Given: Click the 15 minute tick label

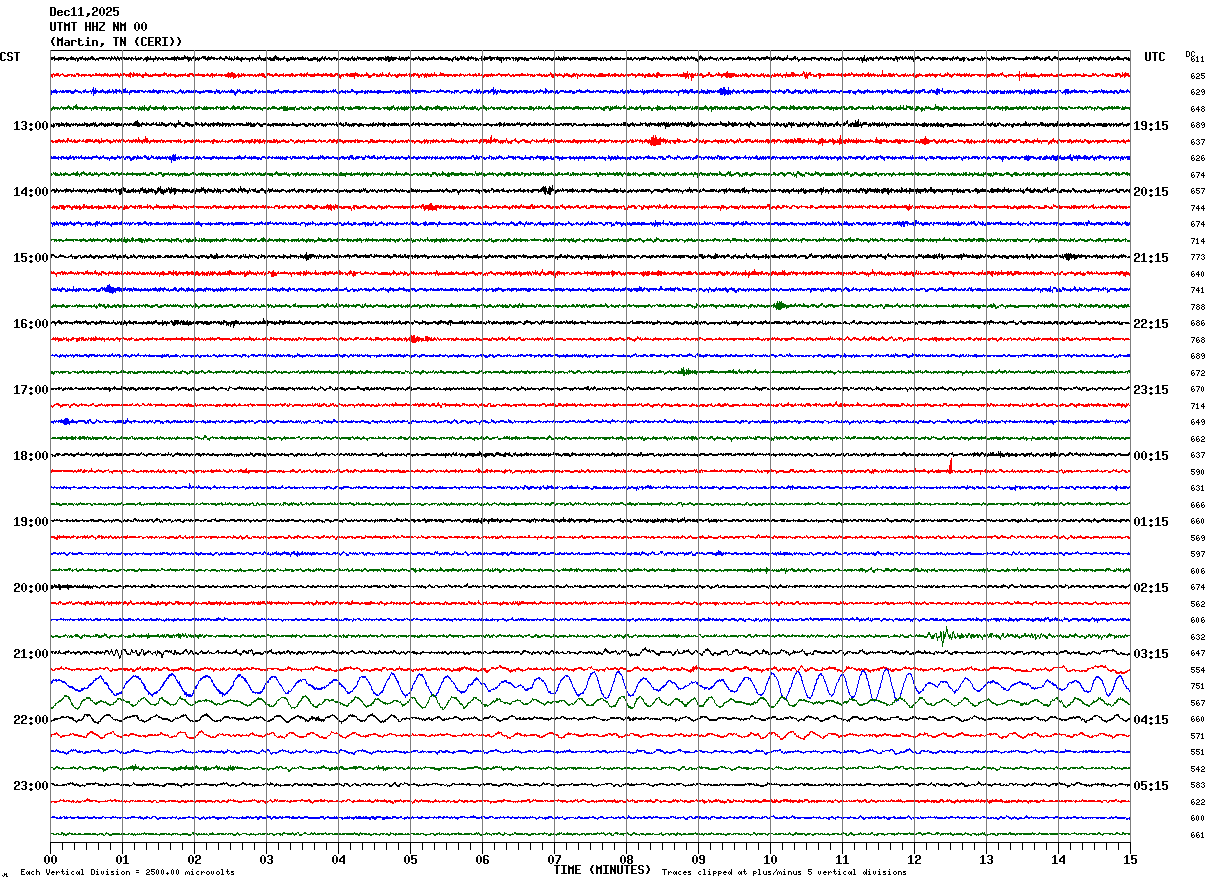Looking at the screenshot, I should (x=1129, y=859).
